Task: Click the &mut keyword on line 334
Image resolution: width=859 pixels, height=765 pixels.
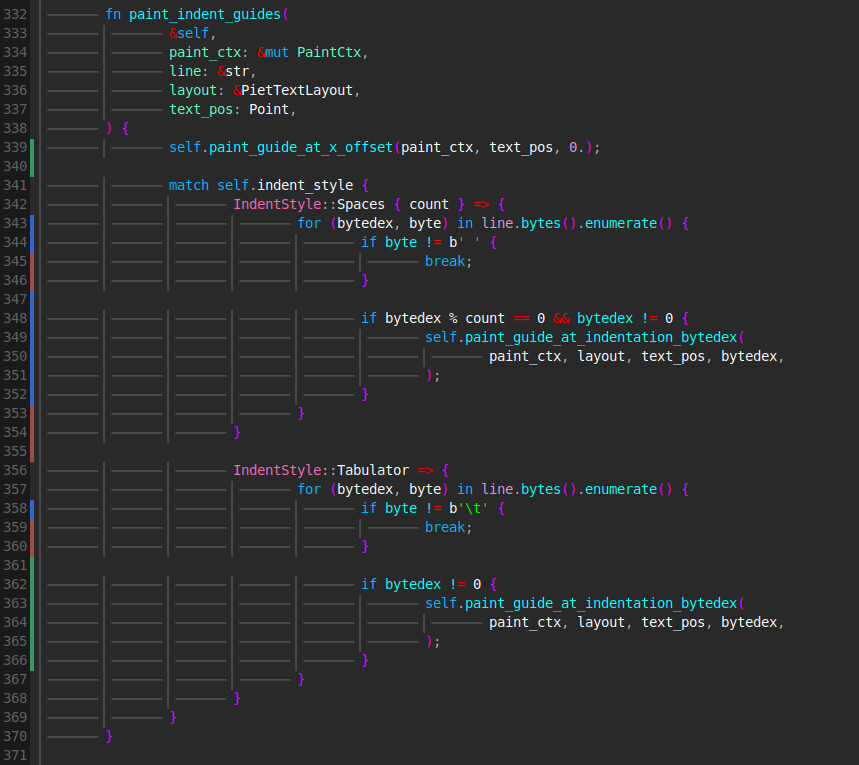Action: [273, 52]
